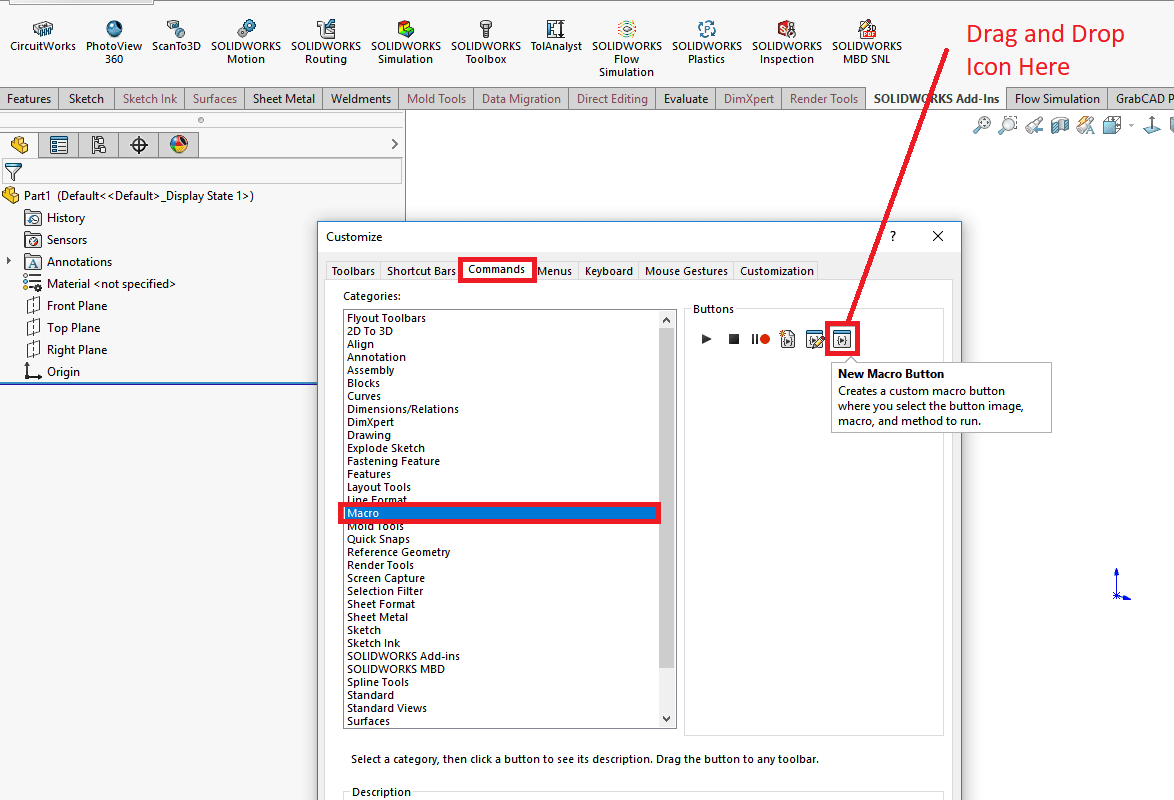
Task: Open the Weldments ribbon tab
Action: tap(361, 99)
